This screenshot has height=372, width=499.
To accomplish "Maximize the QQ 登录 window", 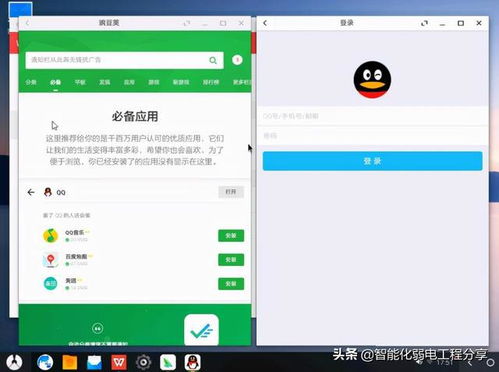I will 461,23.
